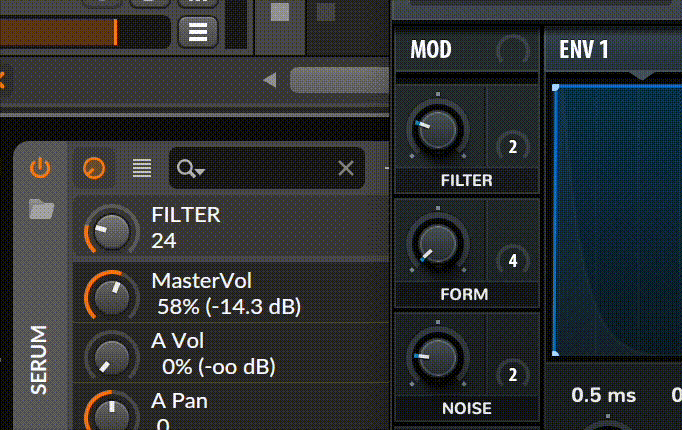The image size is (682, 430).
Task: Click the MasterVol parameter knob
Action: 112,296
